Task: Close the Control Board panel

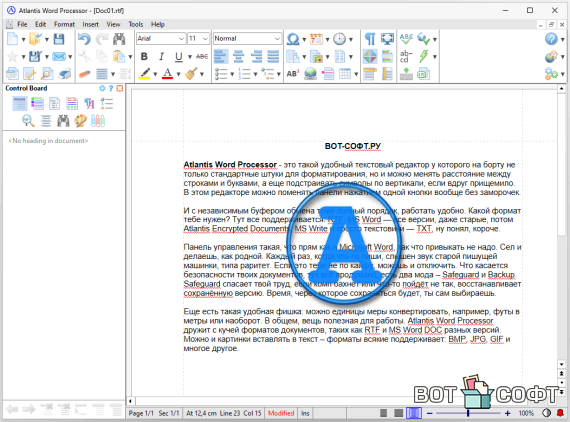Action: 120,88
